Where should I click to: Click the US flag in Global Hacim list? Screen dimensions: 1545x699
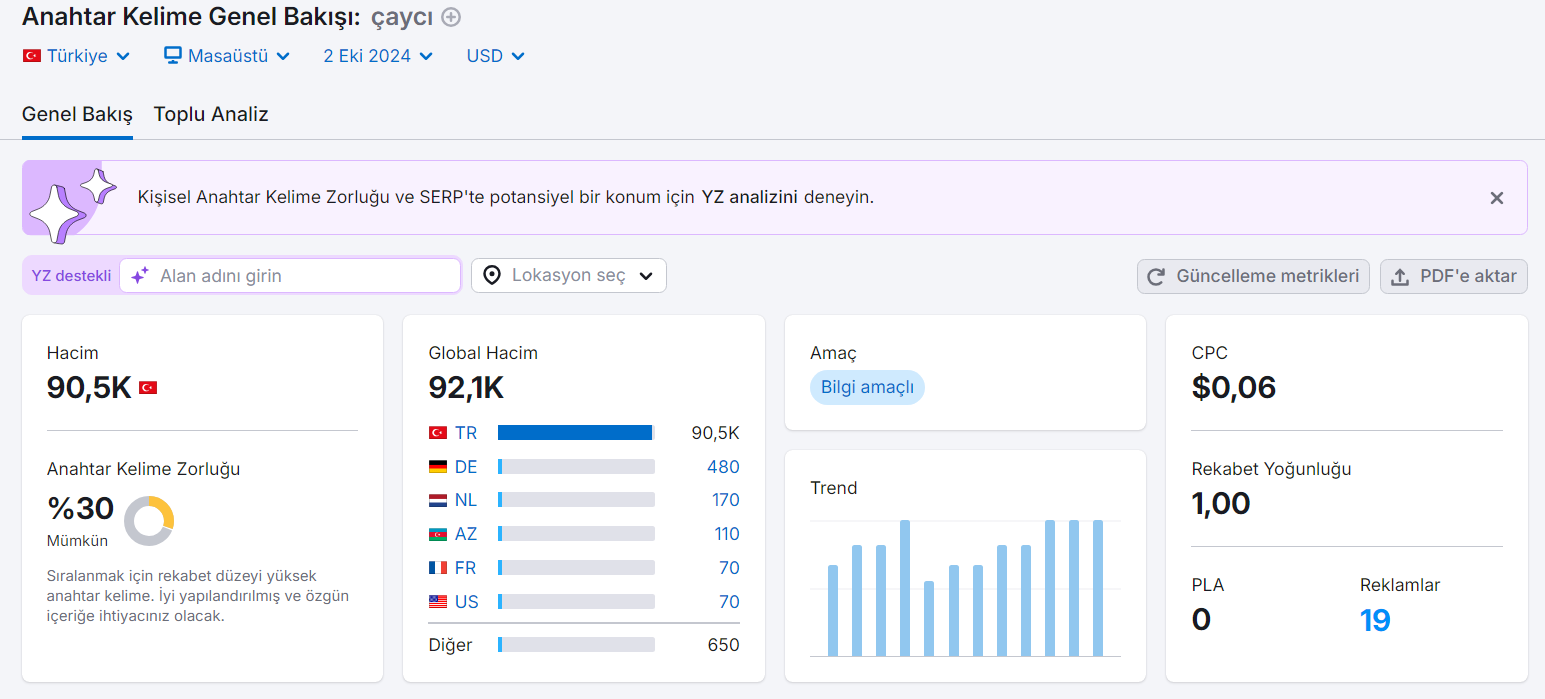click(x=437, y=602)
